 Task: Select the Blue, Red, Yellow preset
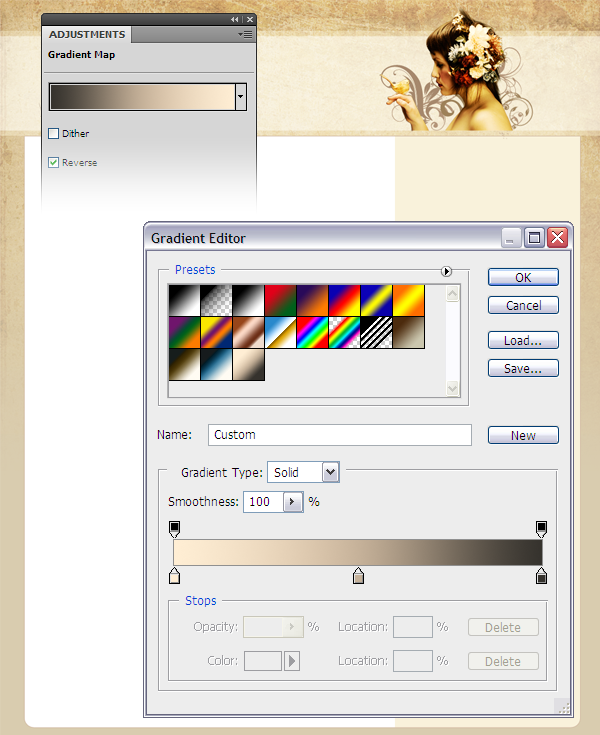point(344,300)
